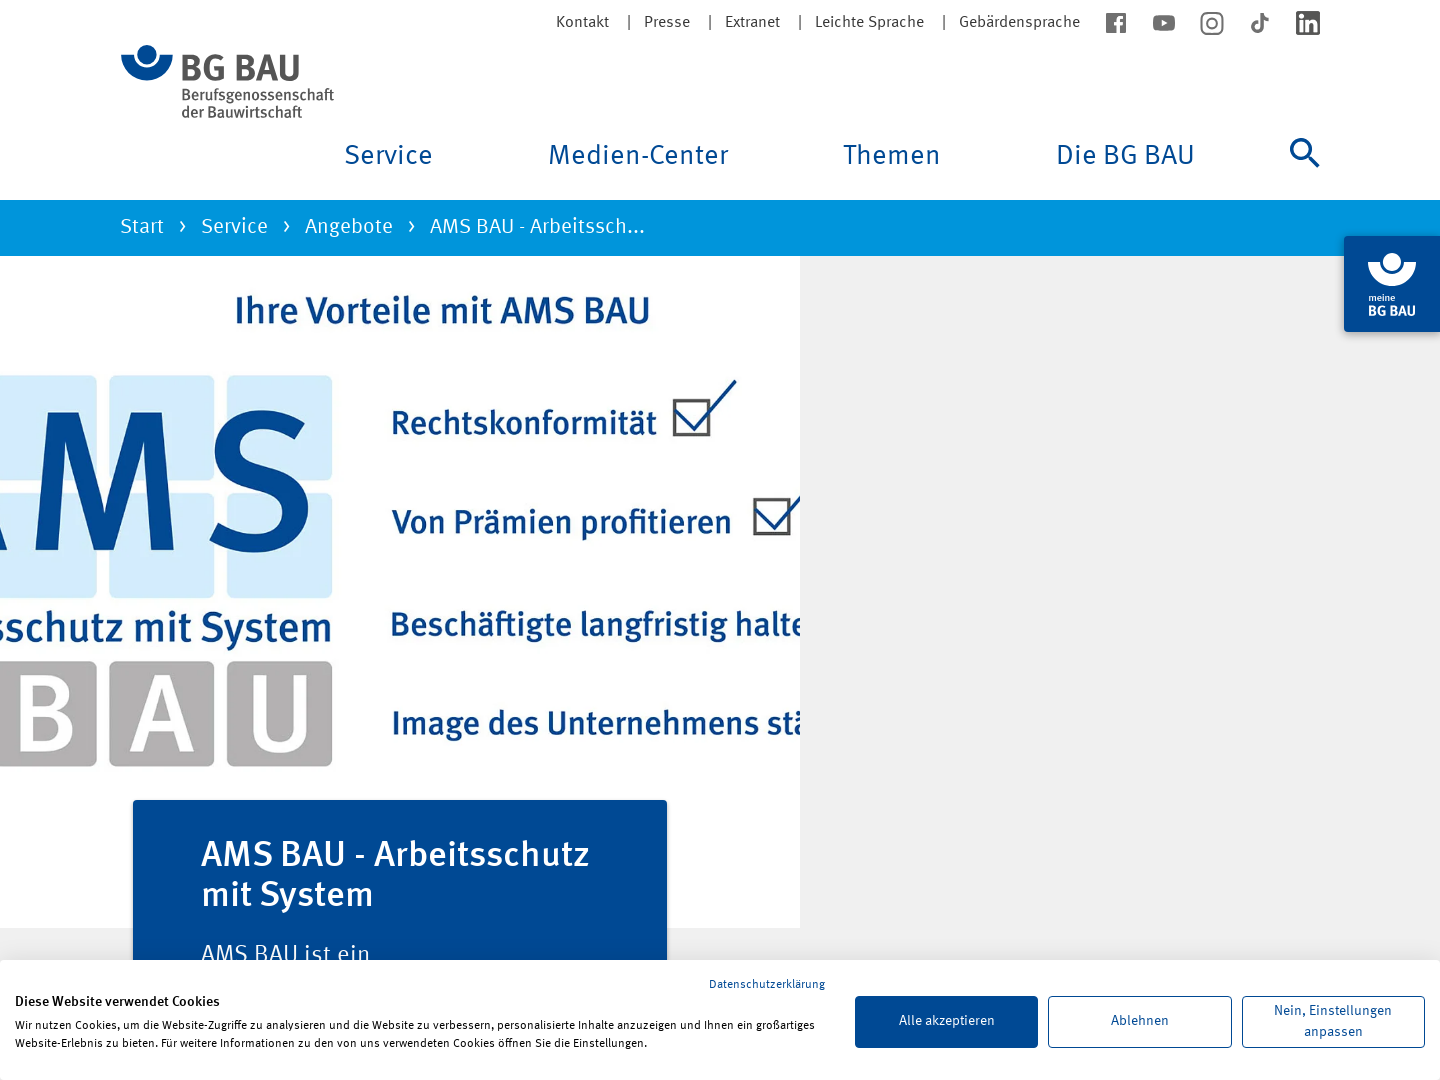This screenshot has height=1080, width=1440.
Task: Click the BG BAU logo
Action: tap(227, 82)
